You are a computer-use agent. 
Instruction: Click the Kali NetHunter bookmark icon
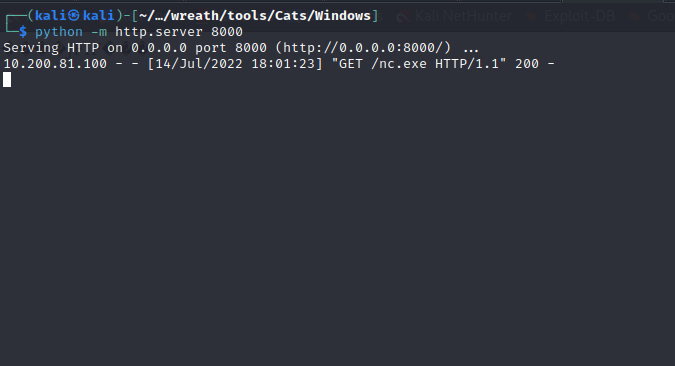403,16
